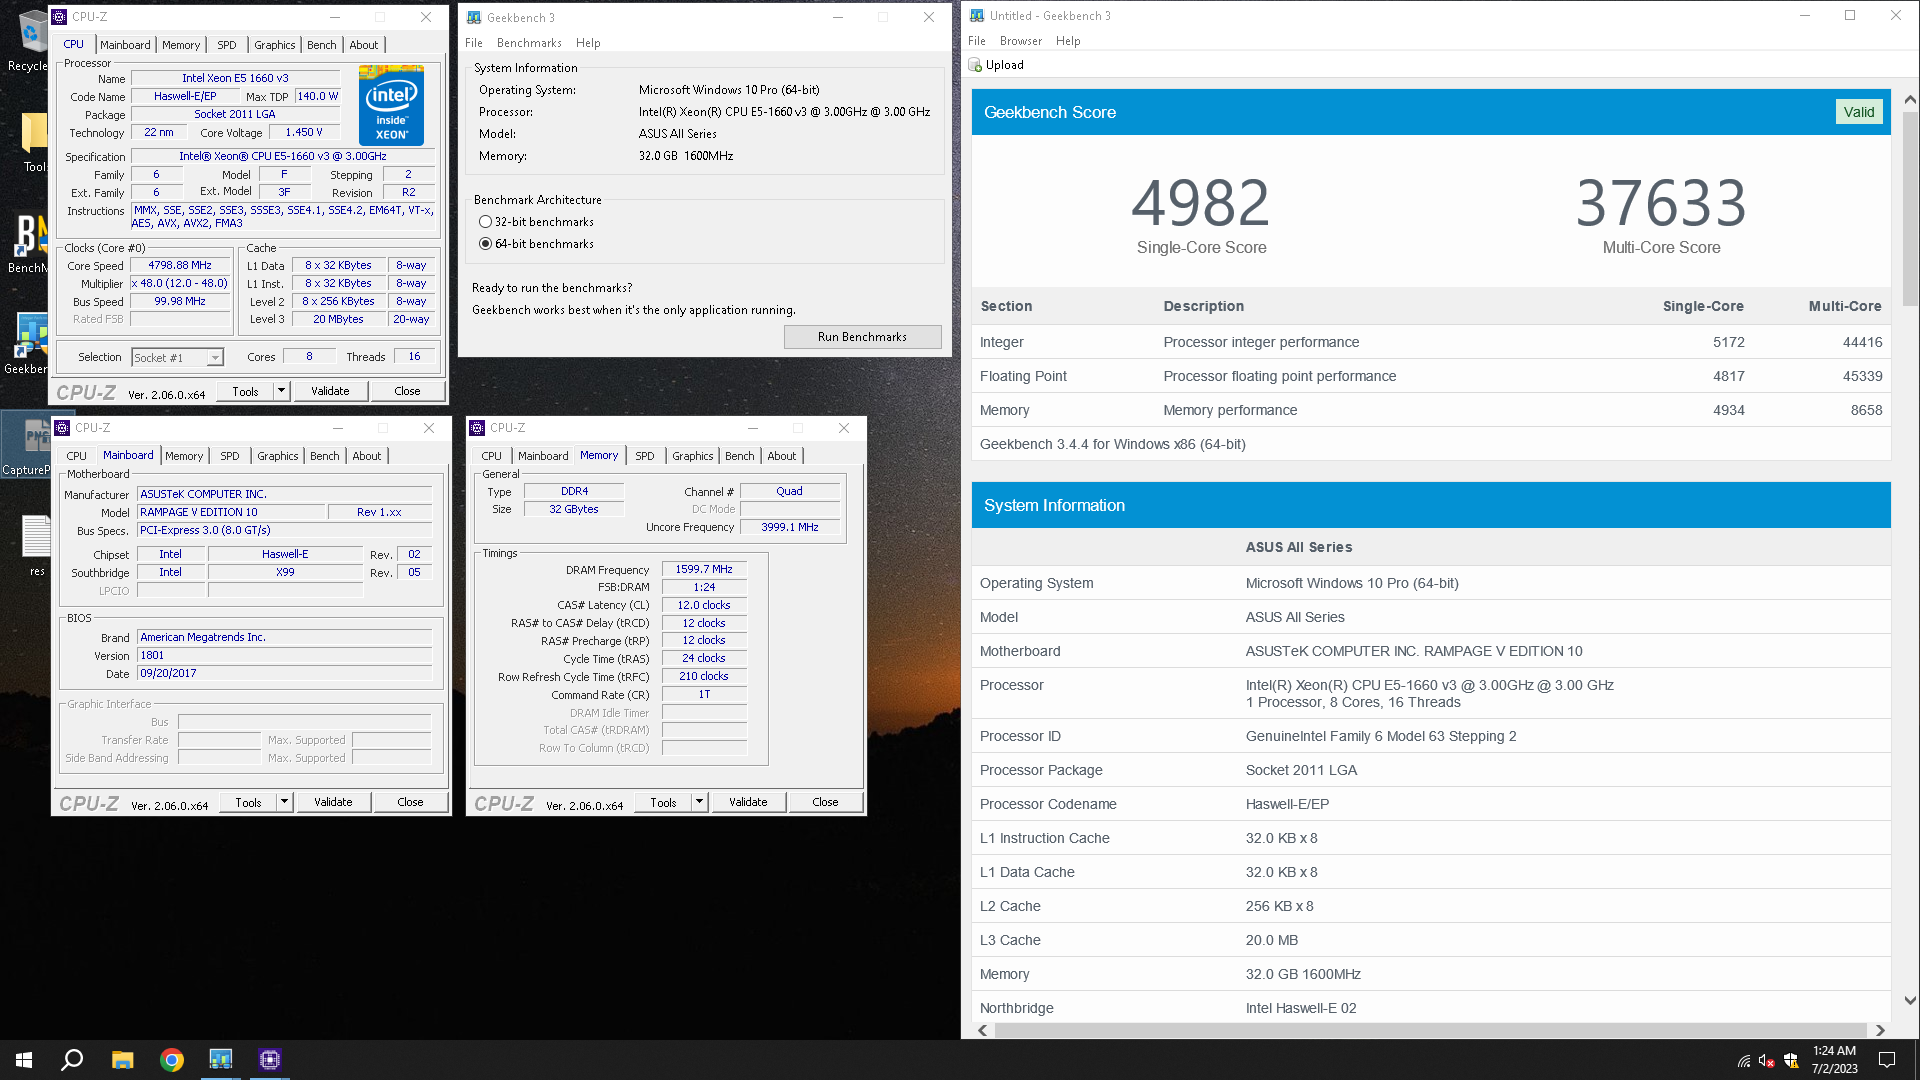This screenshot has height=1080, width=1920.
Task: Open Windows Security tray icon
Action: pos(1791,1061)
